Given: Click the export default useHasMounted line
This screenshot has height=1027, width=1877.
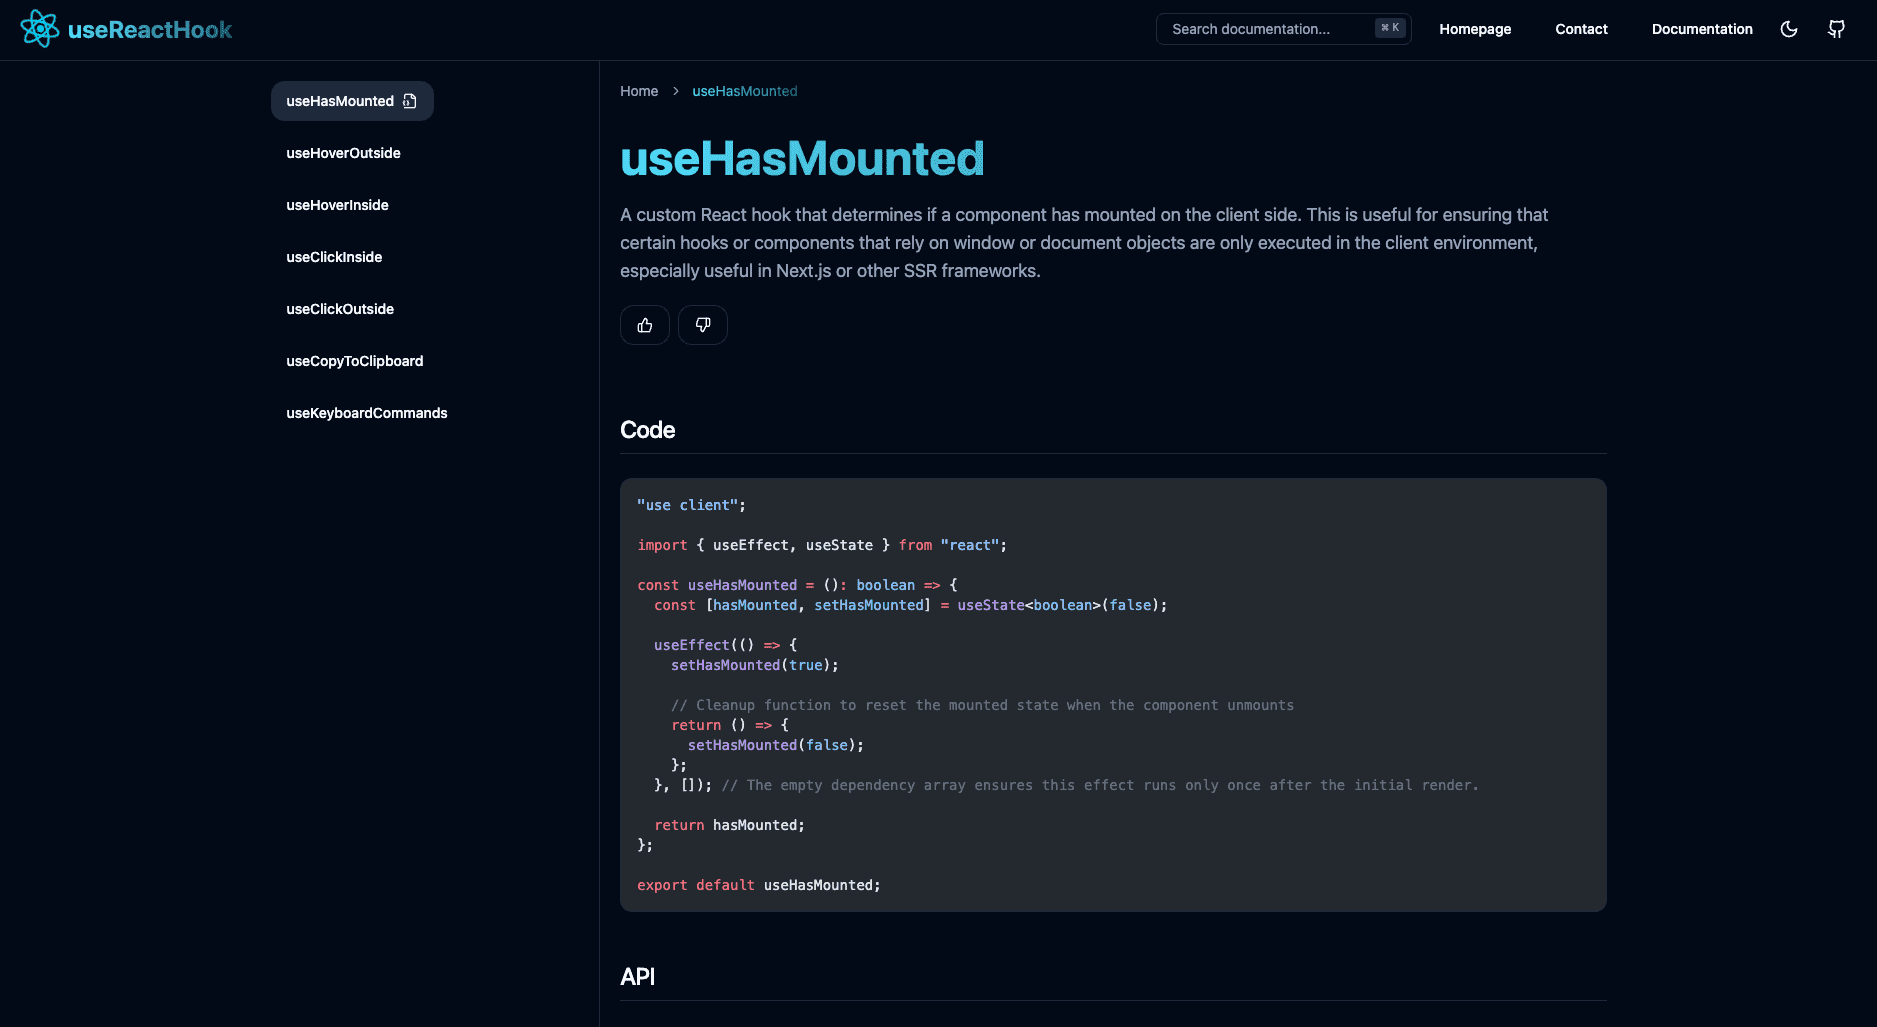Looking at the screenshot, I should point(759,885).
